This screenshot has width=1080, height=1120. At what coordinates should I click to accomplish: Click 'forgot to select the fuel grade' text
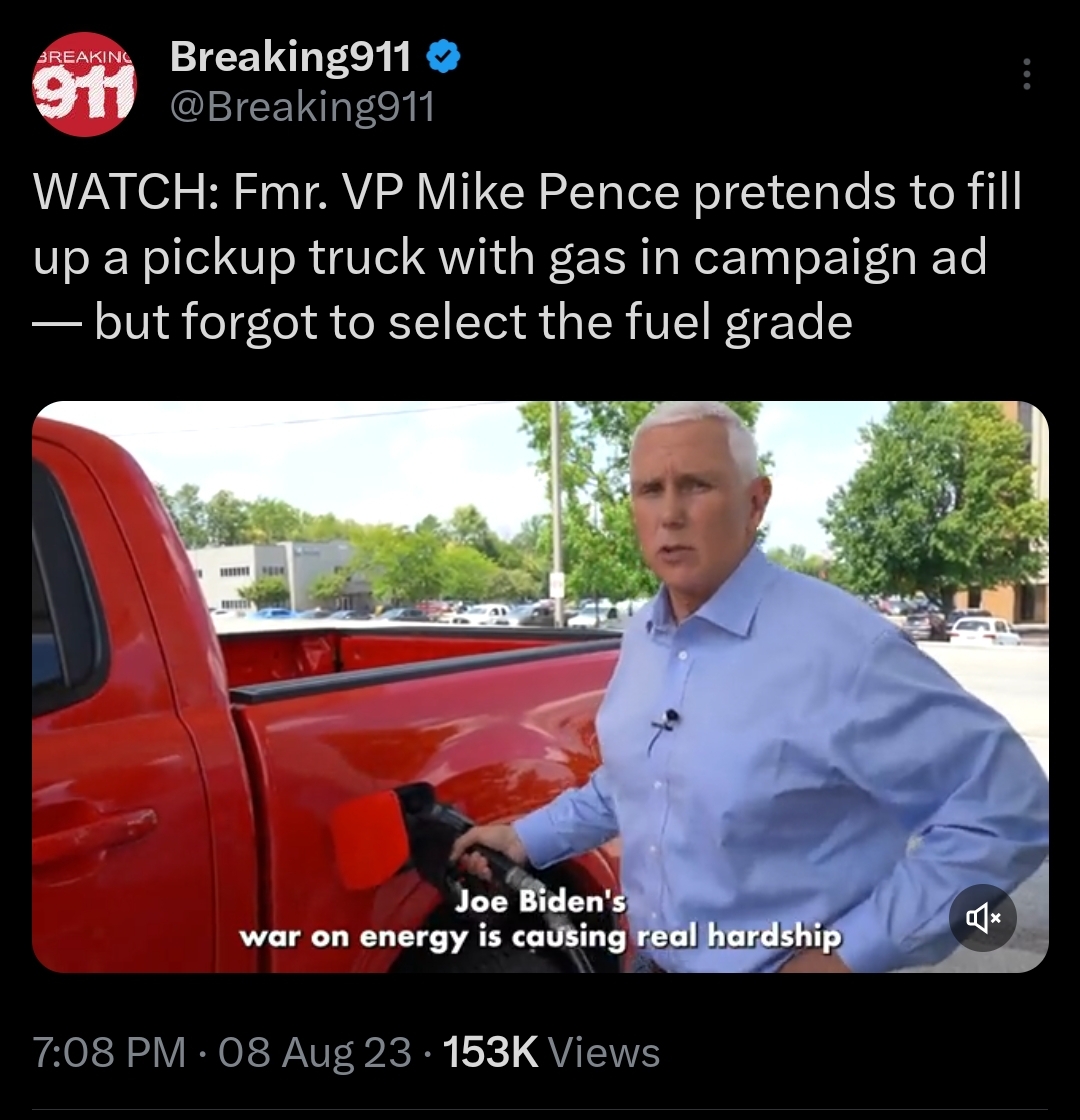click(517, 322)
